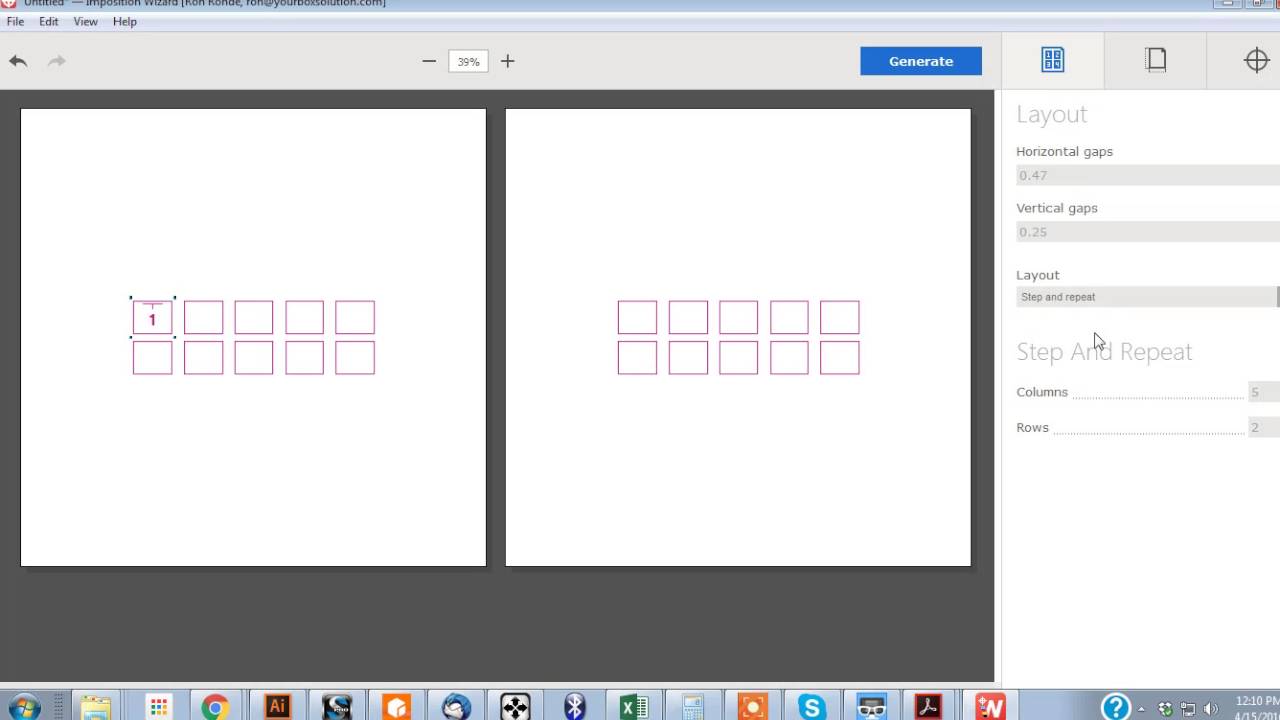Image resolution: width=1280 pixels, height=720 pixels.
Task: Open the orange screen capture taskbar icon
Action: 752,707
